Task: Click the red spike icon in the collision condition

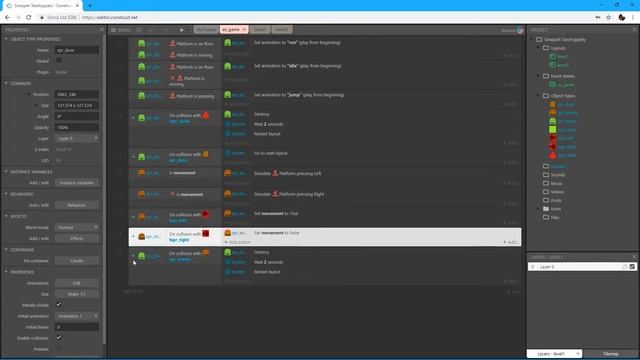Action: pos(206,115)
